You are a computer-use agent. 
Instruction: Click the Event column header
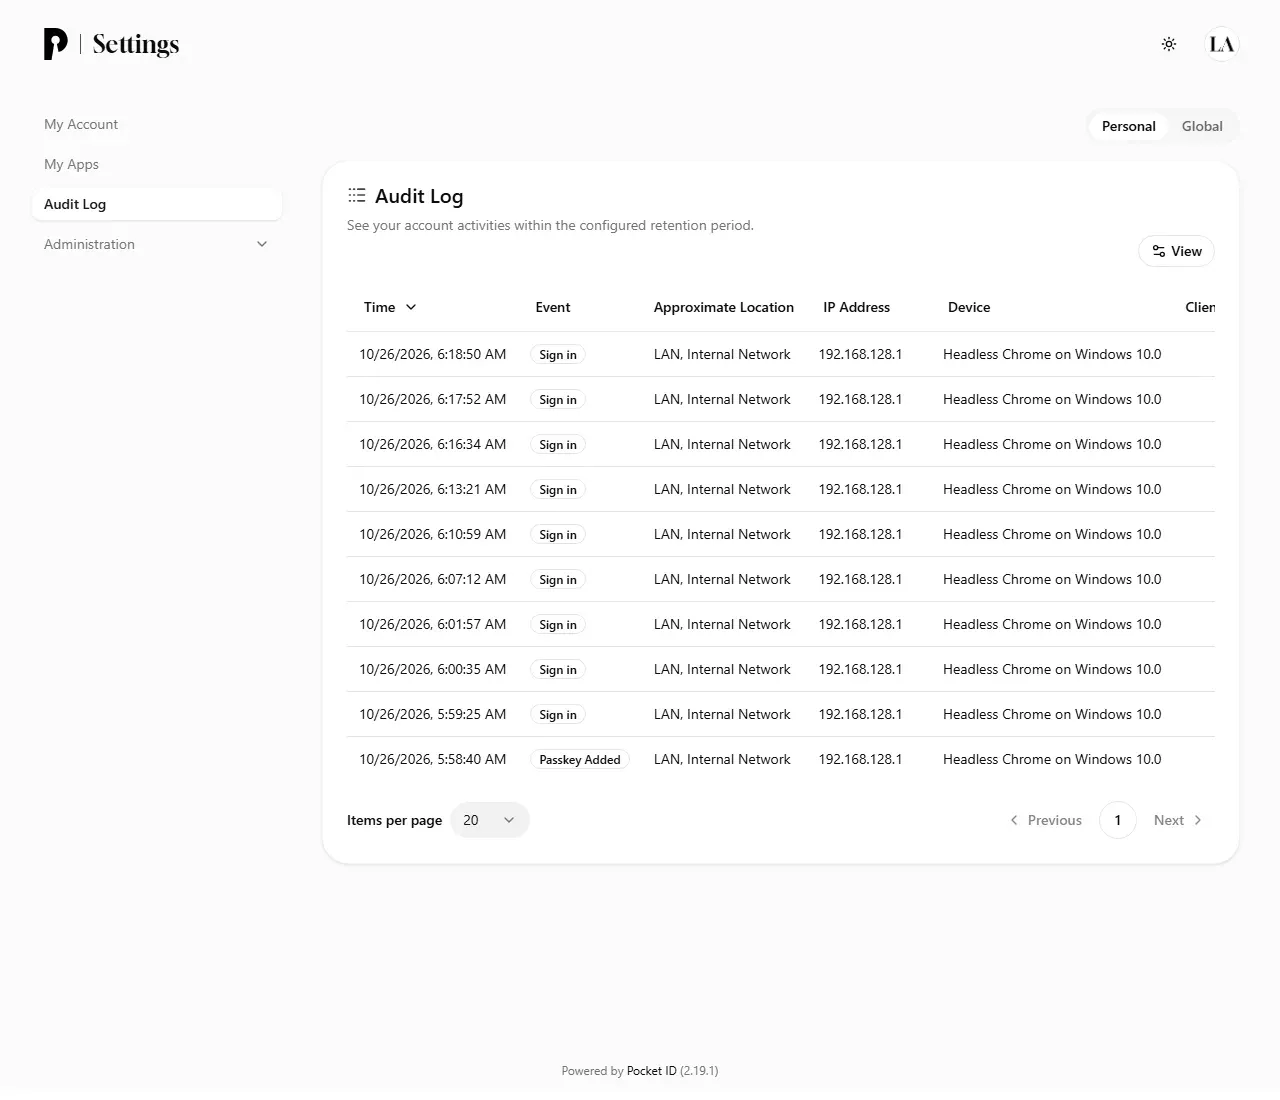pyautogui.click(x=553, y=307)
